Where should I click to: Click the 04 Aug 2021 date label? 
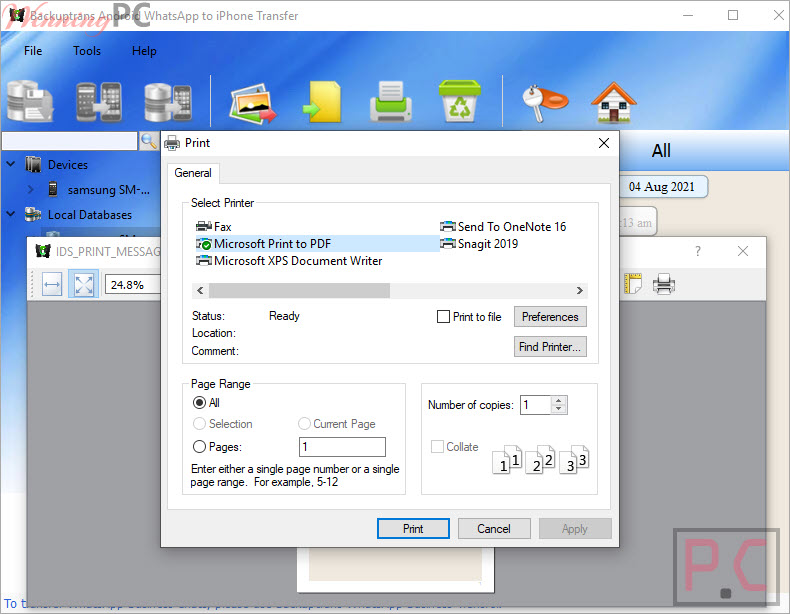(x=662, y=187)
